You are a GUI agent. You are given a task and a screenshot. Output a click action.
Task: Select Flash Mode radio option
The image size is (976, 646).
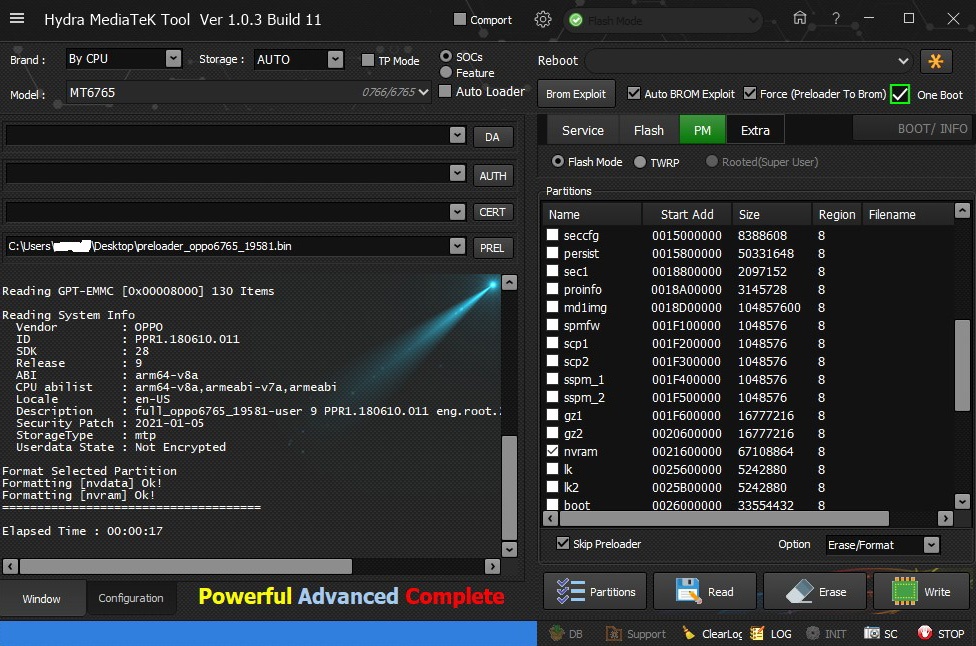pyautogui.click(x=558, y=161)
